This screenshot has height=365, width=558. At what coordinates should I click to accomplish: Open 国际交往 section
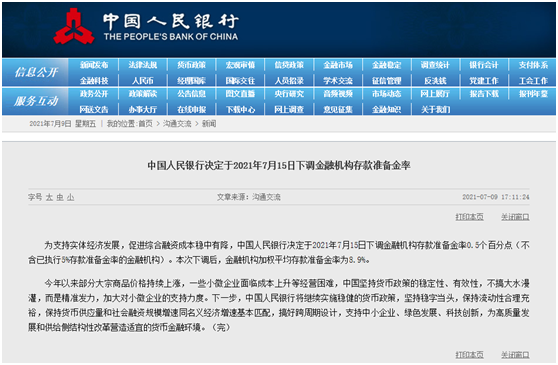[x=240, y=81]
